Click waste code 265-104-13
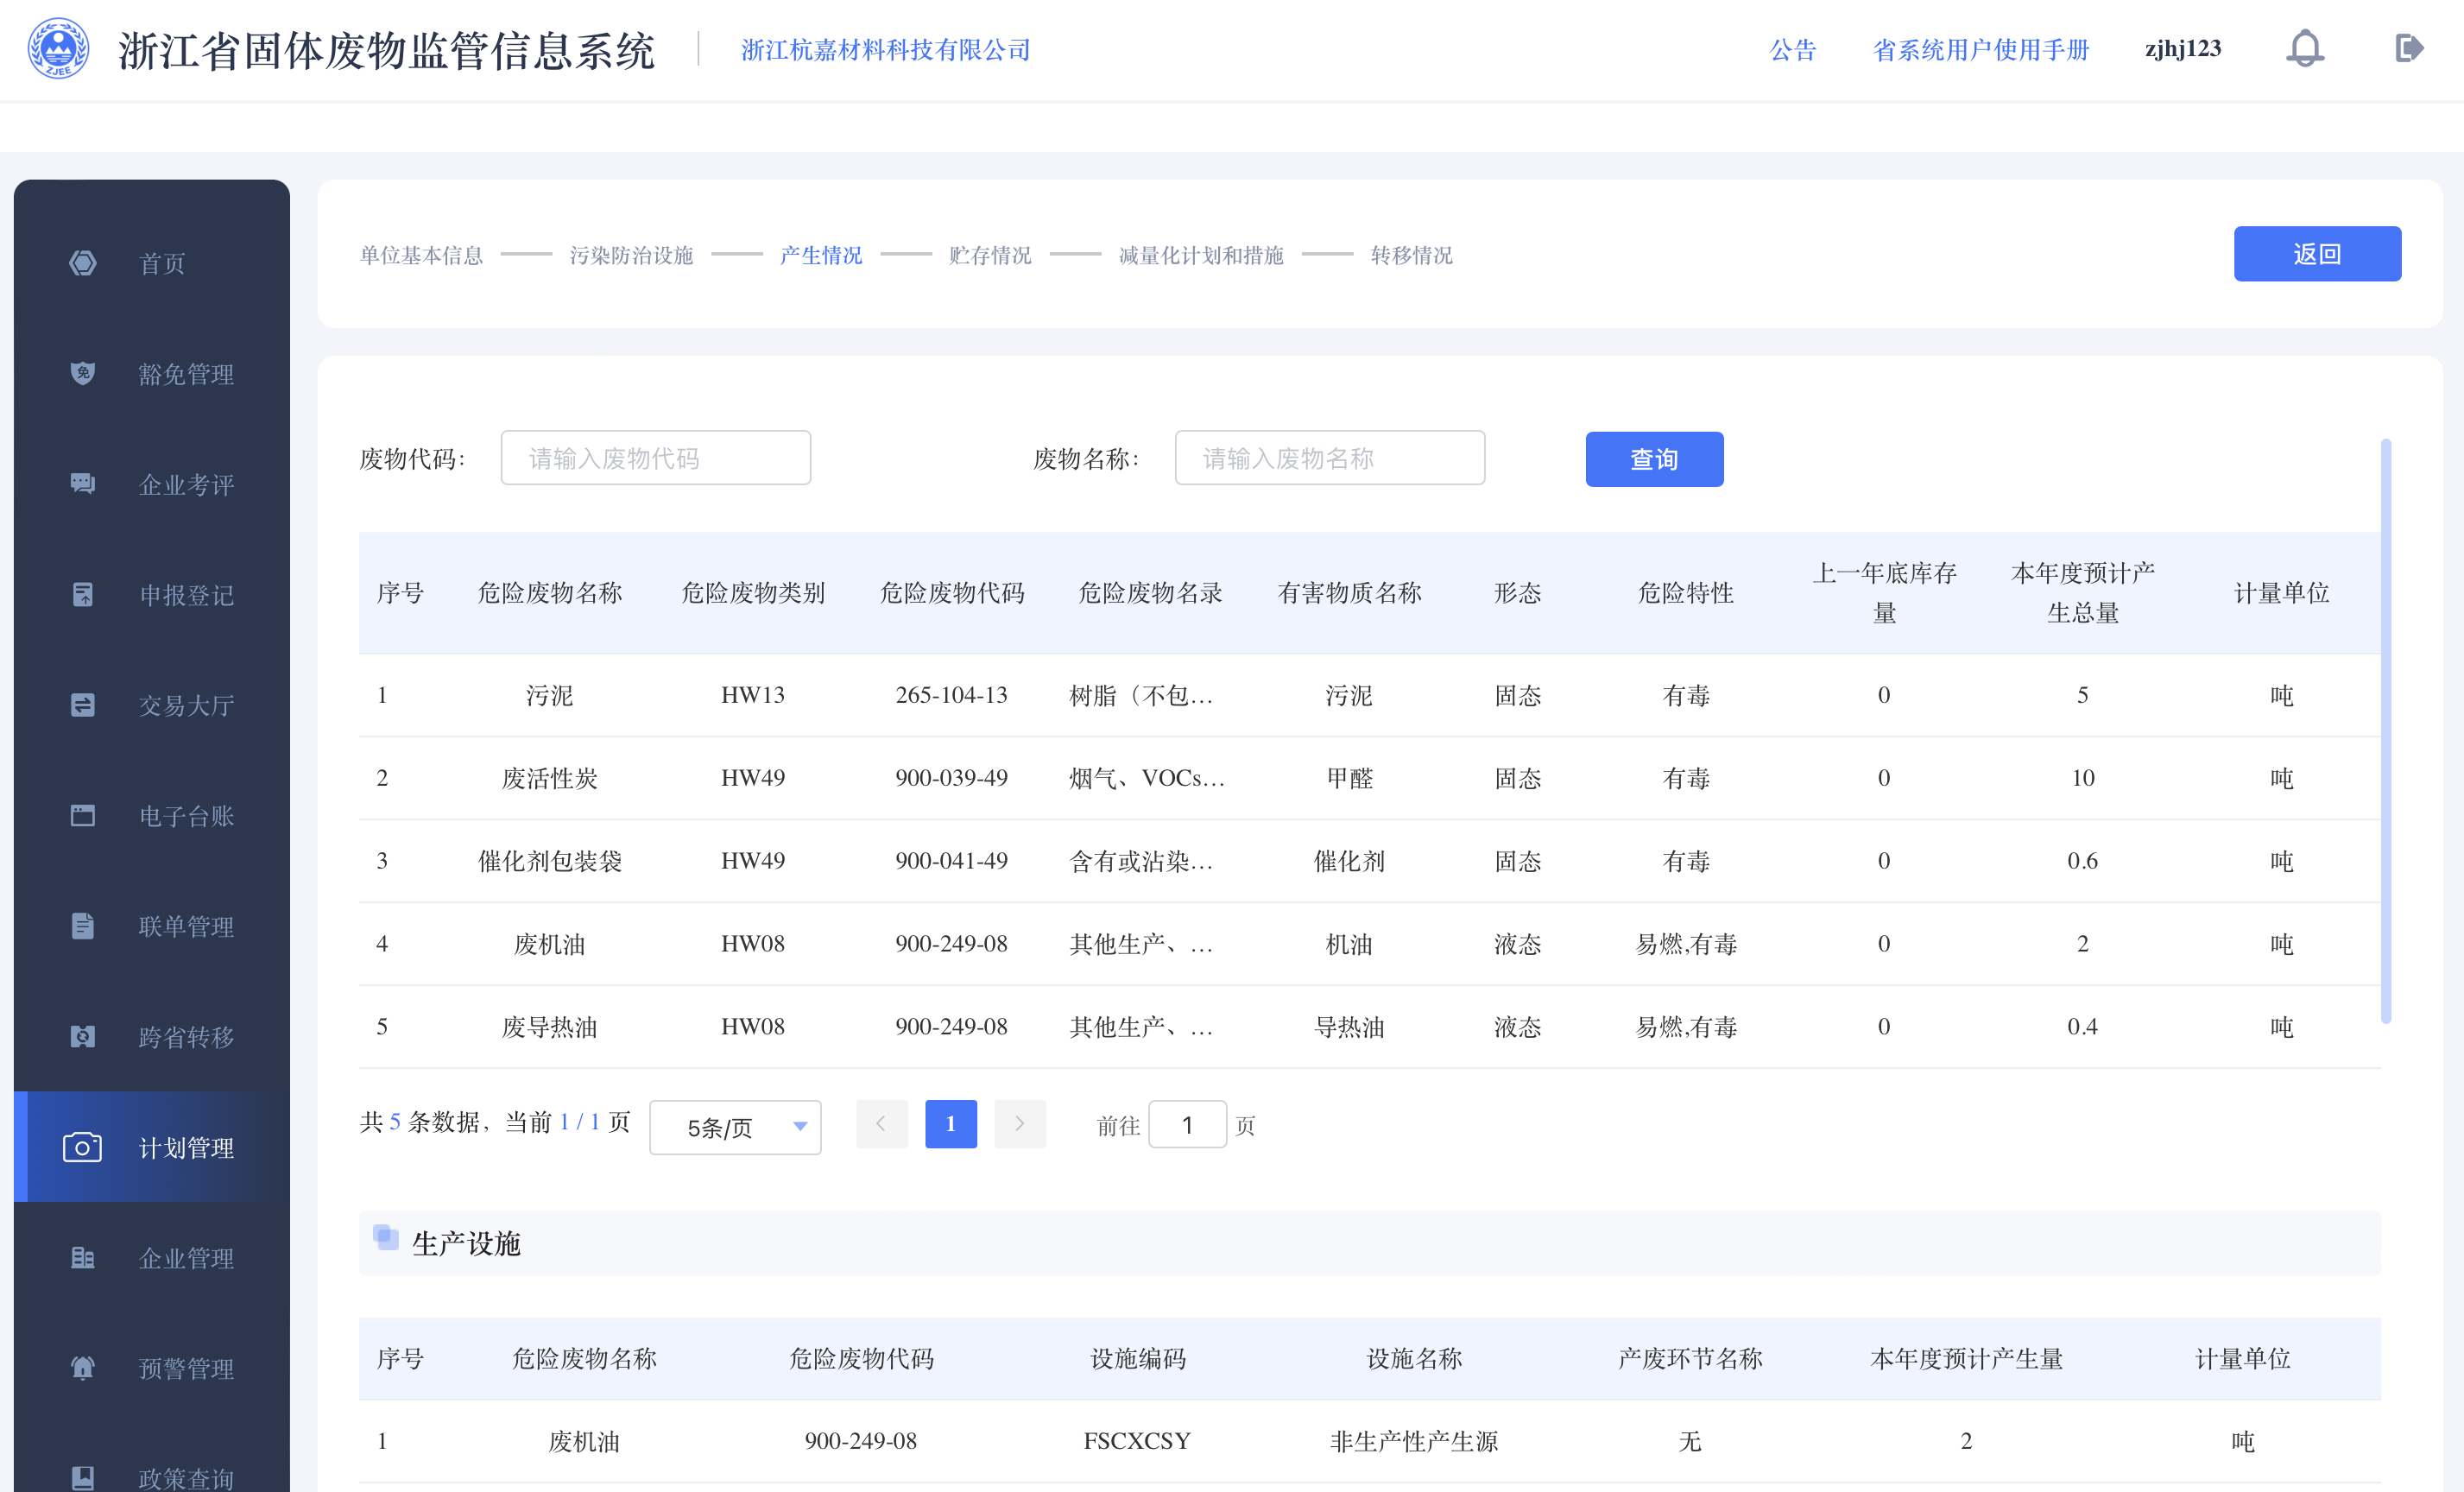Image resolution: width=2464 pixels, height=1492 pixels. (951, 695)
